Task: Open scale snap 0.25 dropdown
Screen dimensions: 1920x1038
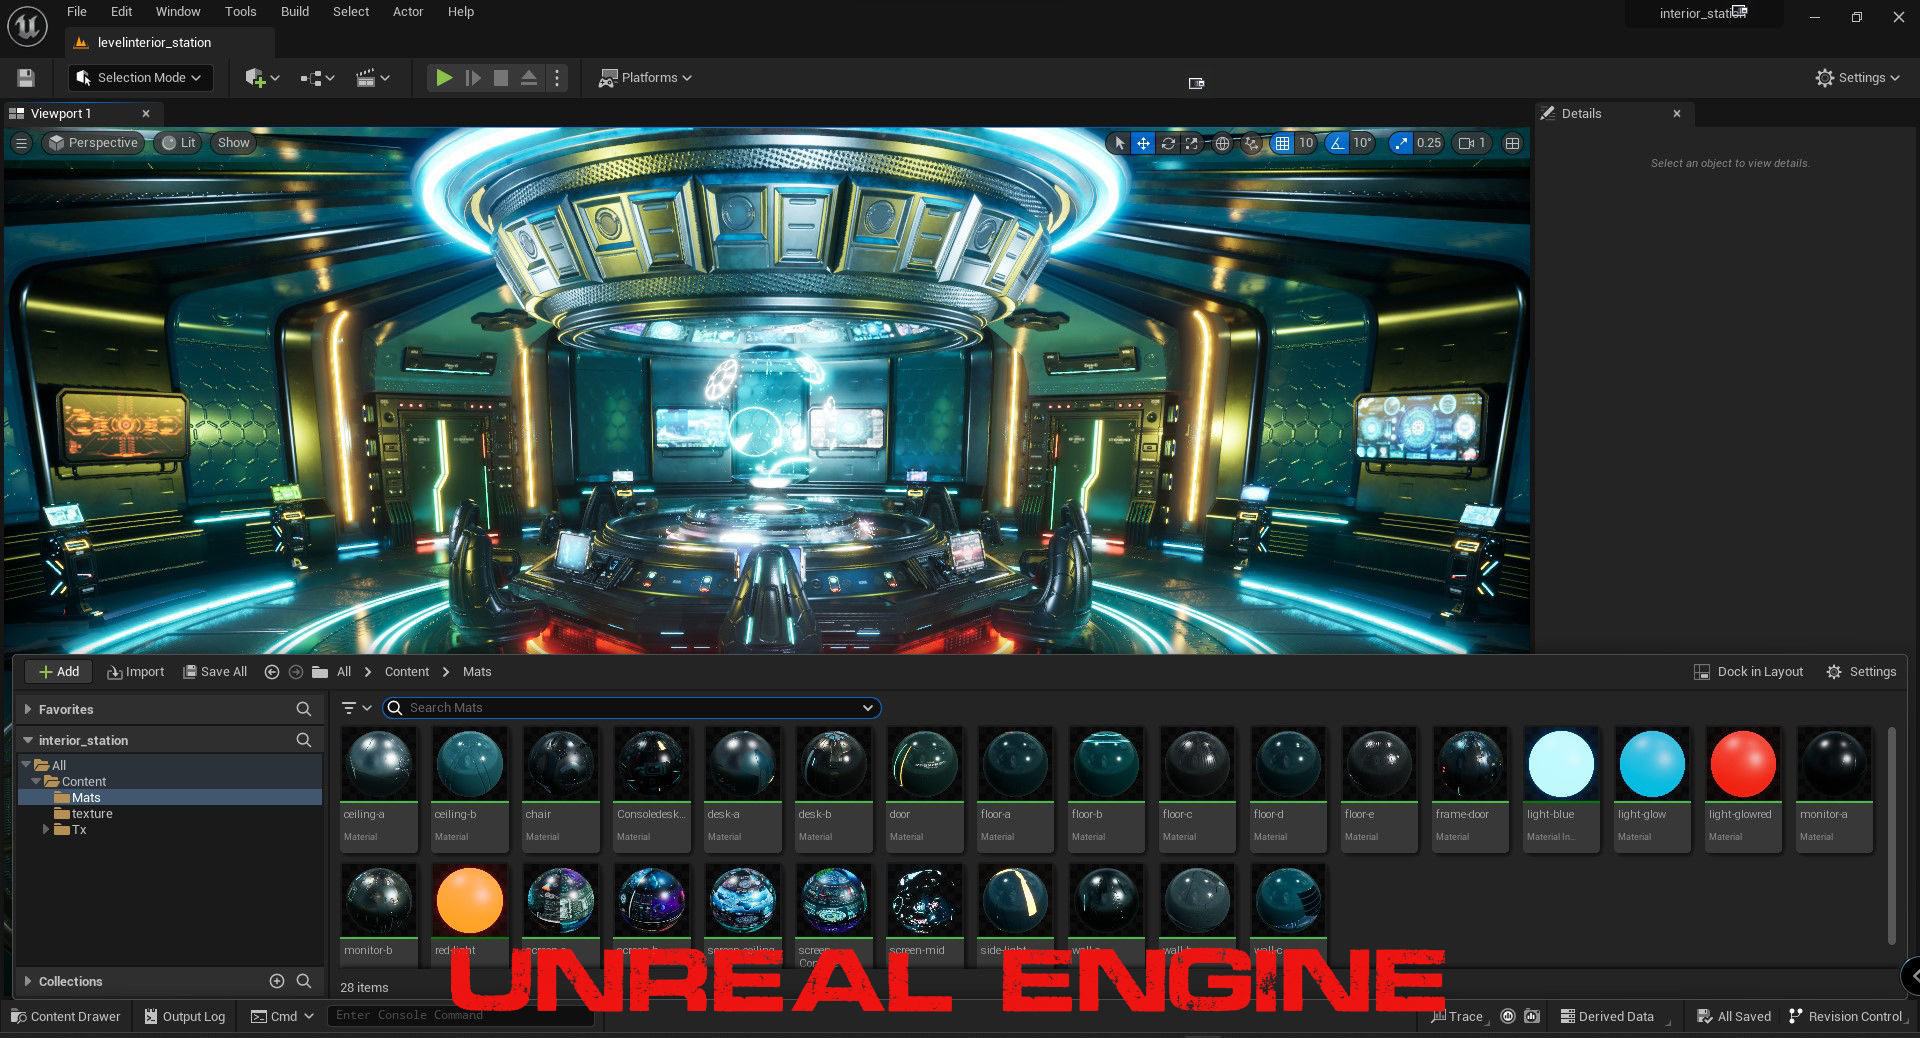Action: (x=1429, y=143)
